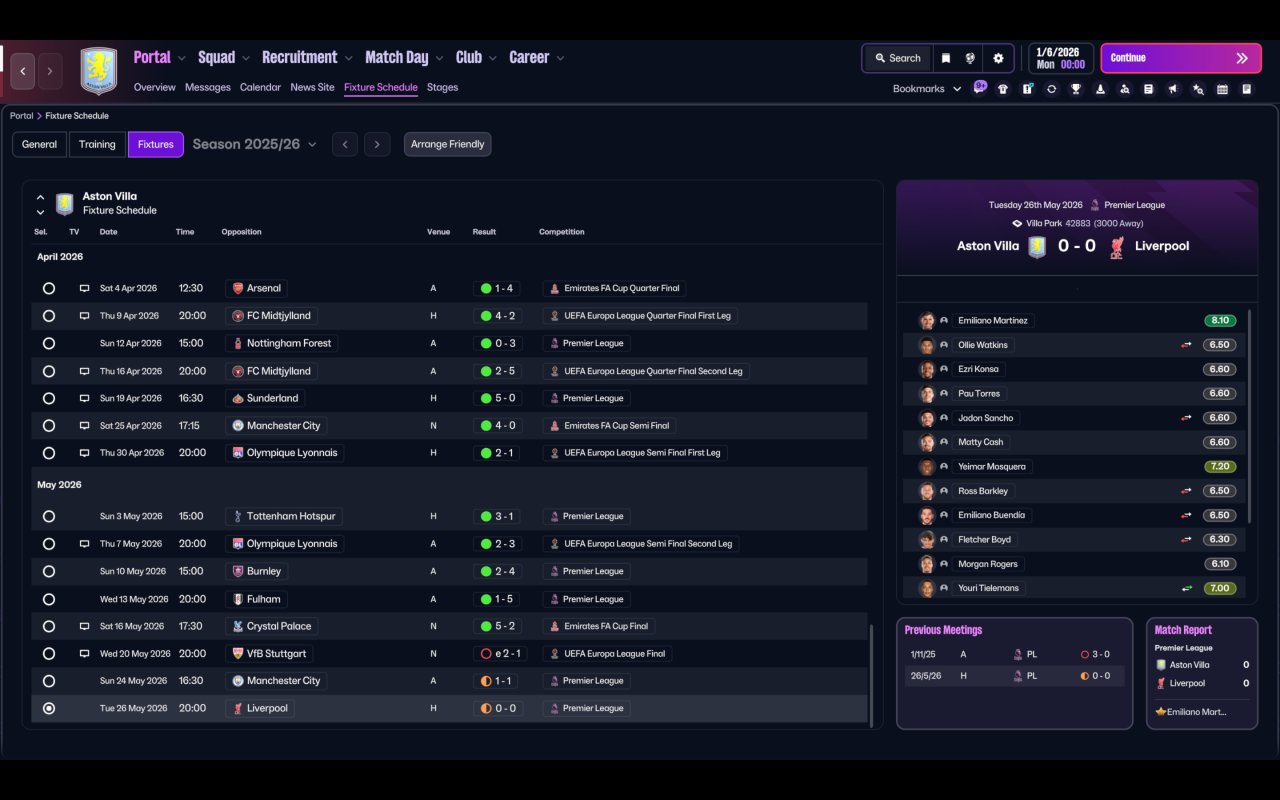Switch to the News Site tab
The width and height of the screenshot is (1280, 800).
point(312,87)
